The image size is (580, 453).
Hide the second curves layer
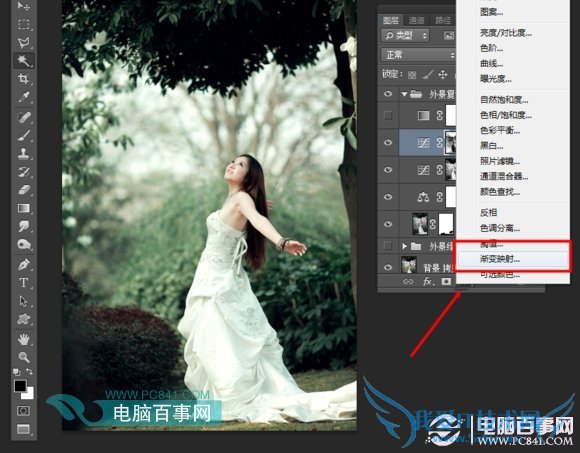point(388,170)
